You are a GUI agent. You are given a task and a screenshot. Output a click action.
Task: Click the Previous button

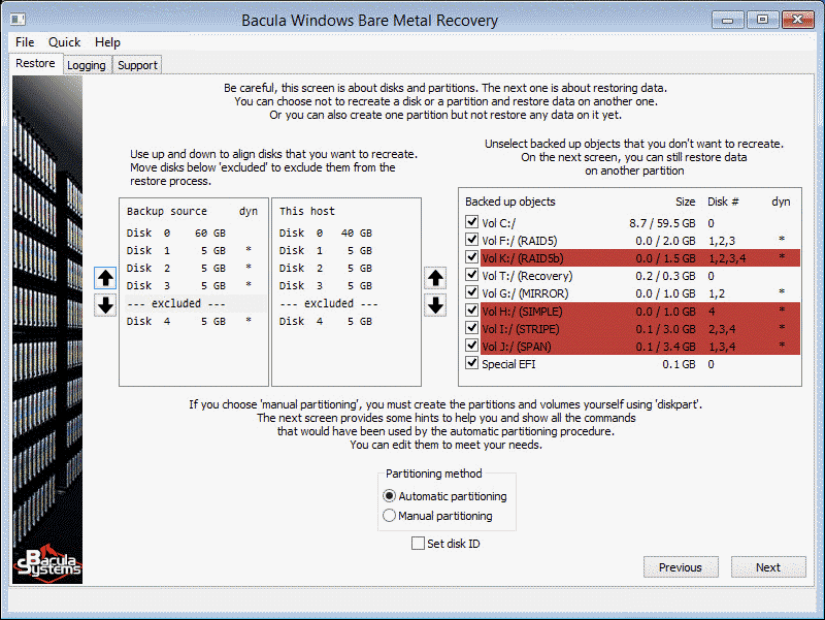(680, 567)
